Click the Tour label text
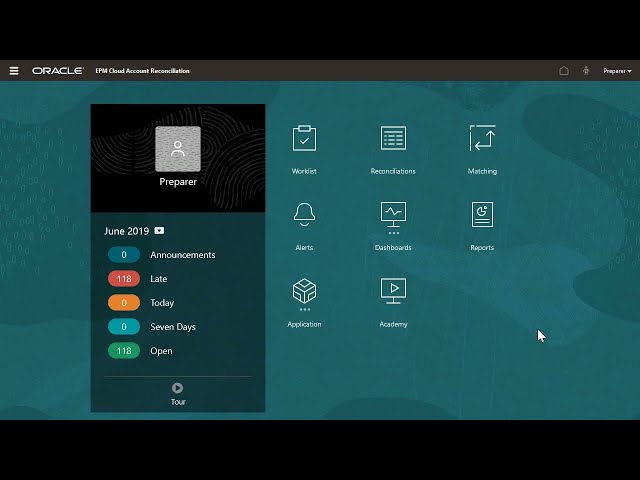Viewport: 640px width, 480px height. coord(178,402)
